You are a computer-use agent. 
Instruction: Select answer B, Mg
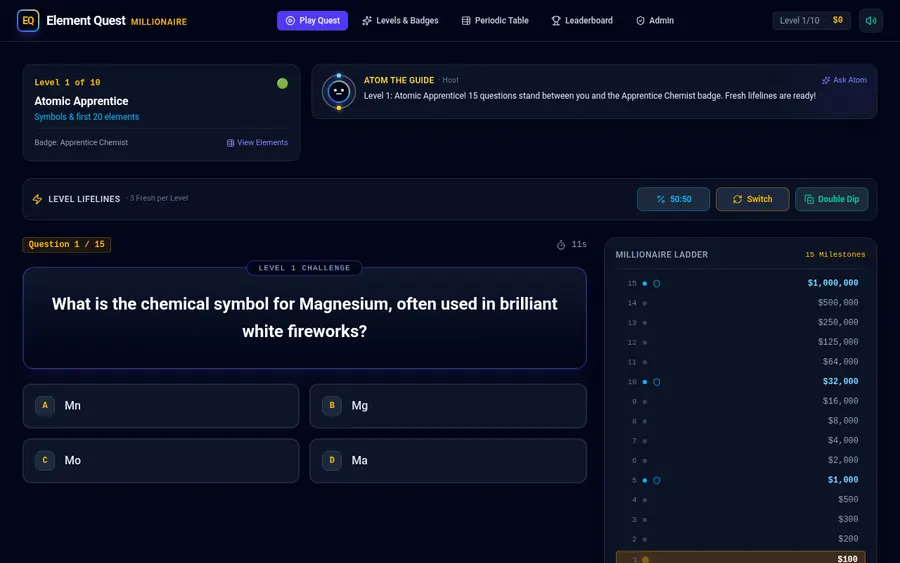pos(448,406)
